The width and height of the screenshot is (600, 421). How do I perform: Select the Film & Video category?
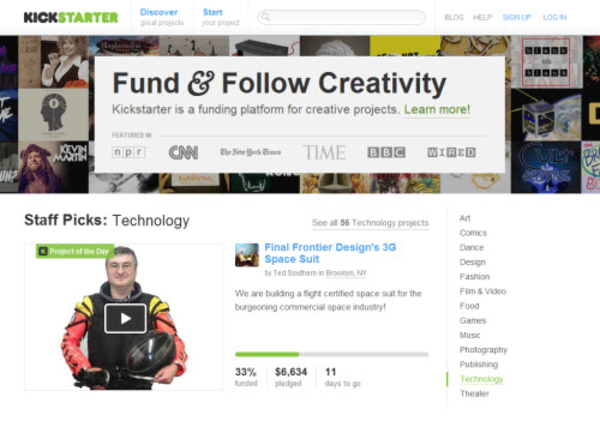(x=483, y=291)
